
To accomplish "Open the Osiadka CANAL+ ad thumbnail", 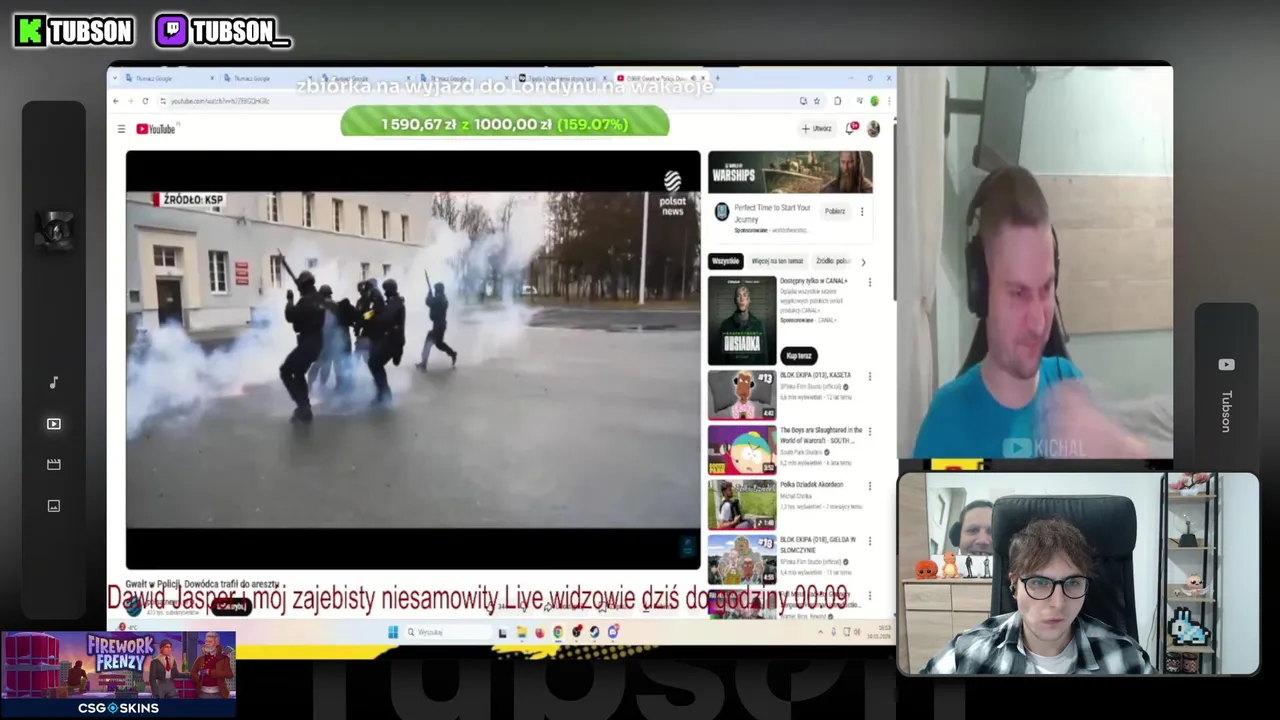I will pos(742,321).
